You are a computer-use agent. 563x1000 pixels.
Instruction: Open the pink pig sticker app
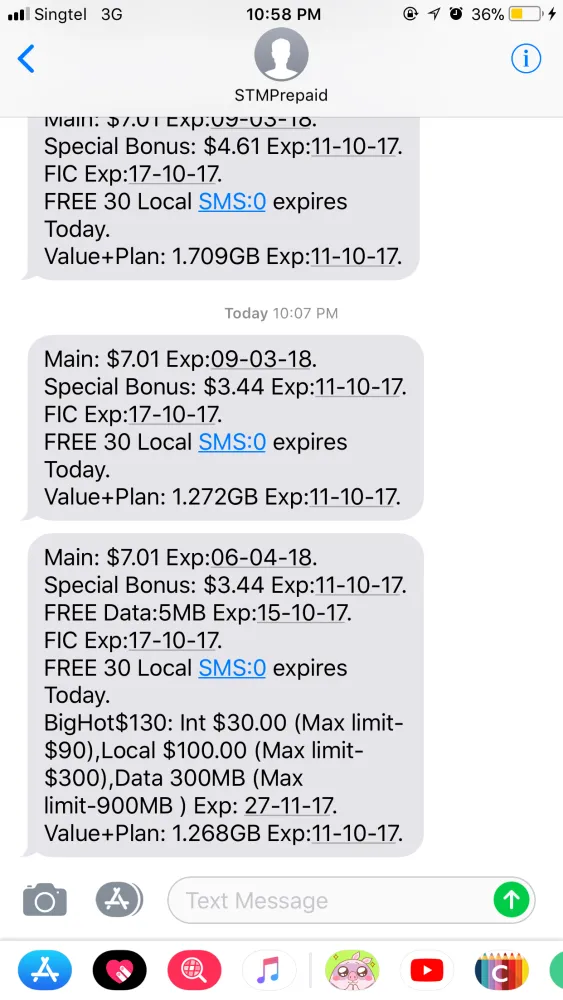352,971
